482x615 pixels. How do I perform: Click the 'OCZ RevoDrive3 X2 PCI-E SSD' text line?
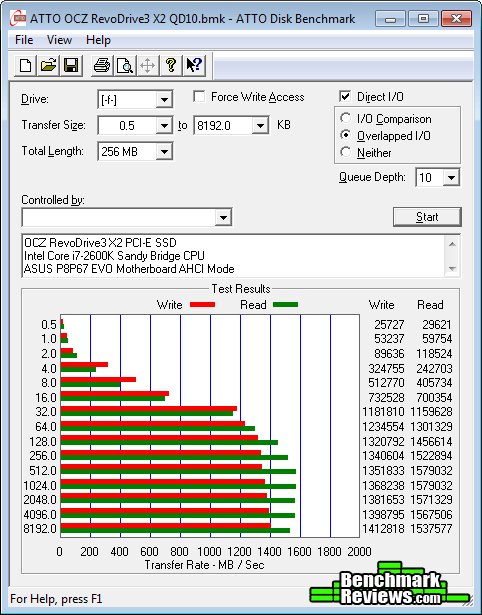[x=100, y=243]
